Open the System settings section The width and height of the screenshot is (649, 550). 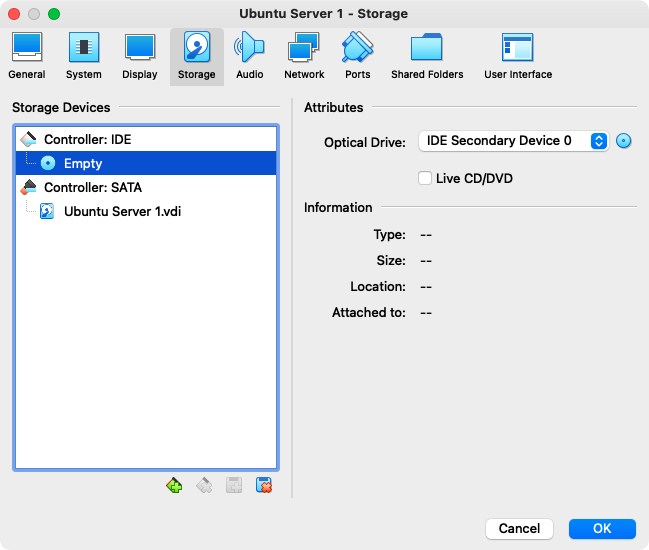point(84,56)
